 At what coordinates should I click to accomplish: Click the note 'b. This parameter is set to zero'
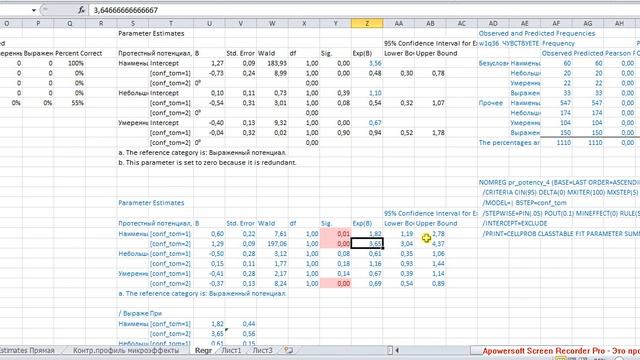pos(207,162)
